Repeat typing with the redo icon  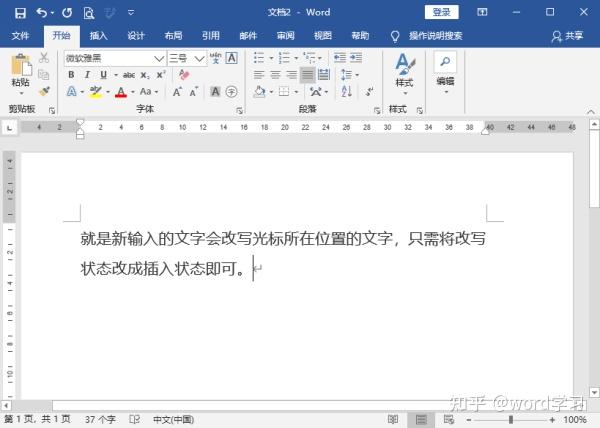click(x=67, y=13)
